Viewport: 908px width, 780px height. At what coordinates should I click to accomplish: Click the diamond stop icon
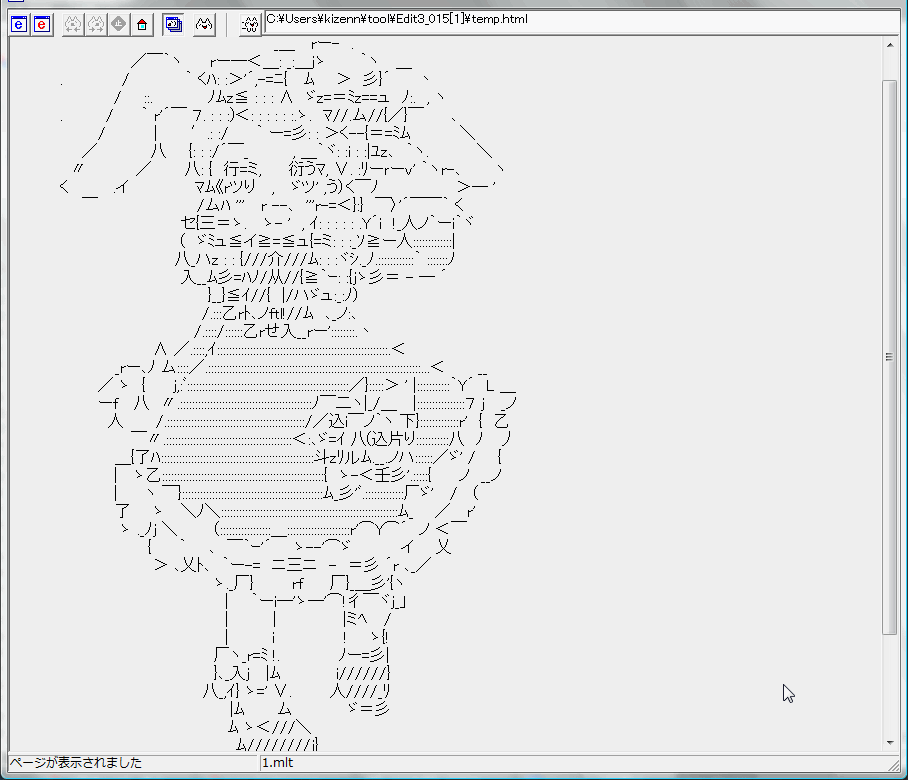(119, 24)
